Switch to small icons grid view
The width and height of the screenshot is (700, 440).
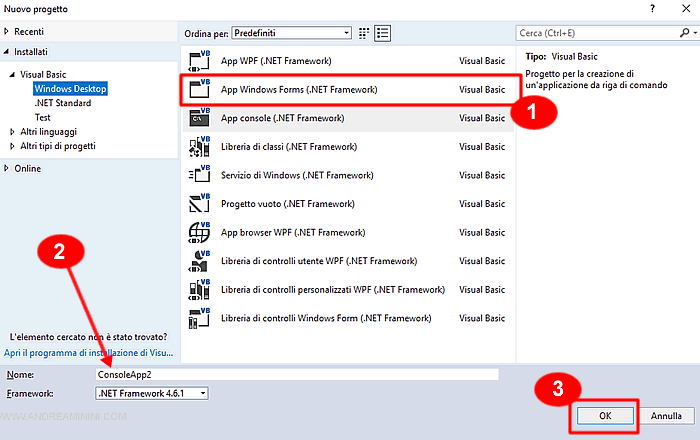[x=364, y=33]
